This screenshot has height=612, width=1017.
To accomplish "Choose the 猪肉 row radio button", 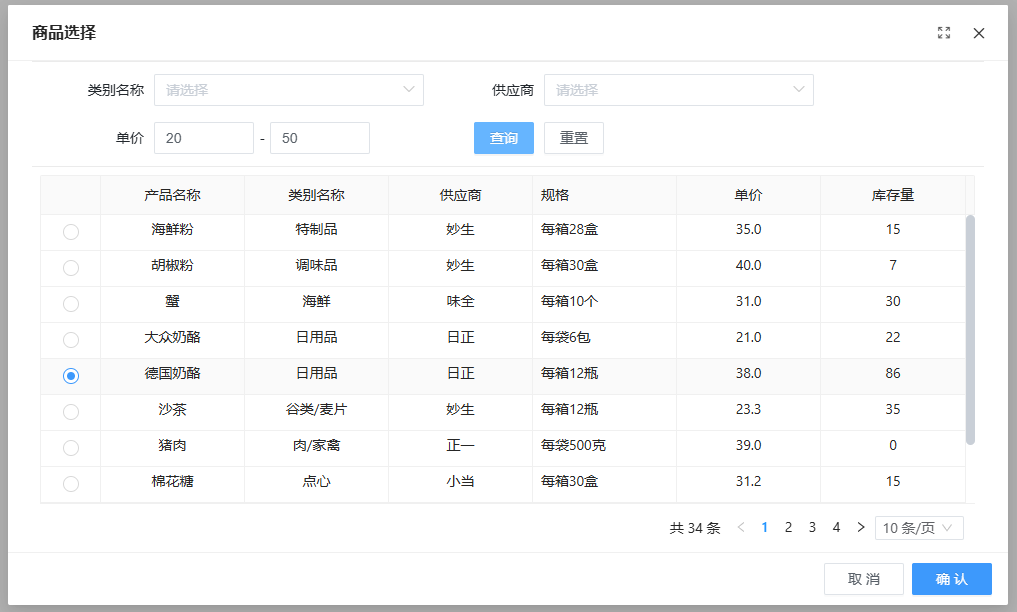I will point(71,447).
